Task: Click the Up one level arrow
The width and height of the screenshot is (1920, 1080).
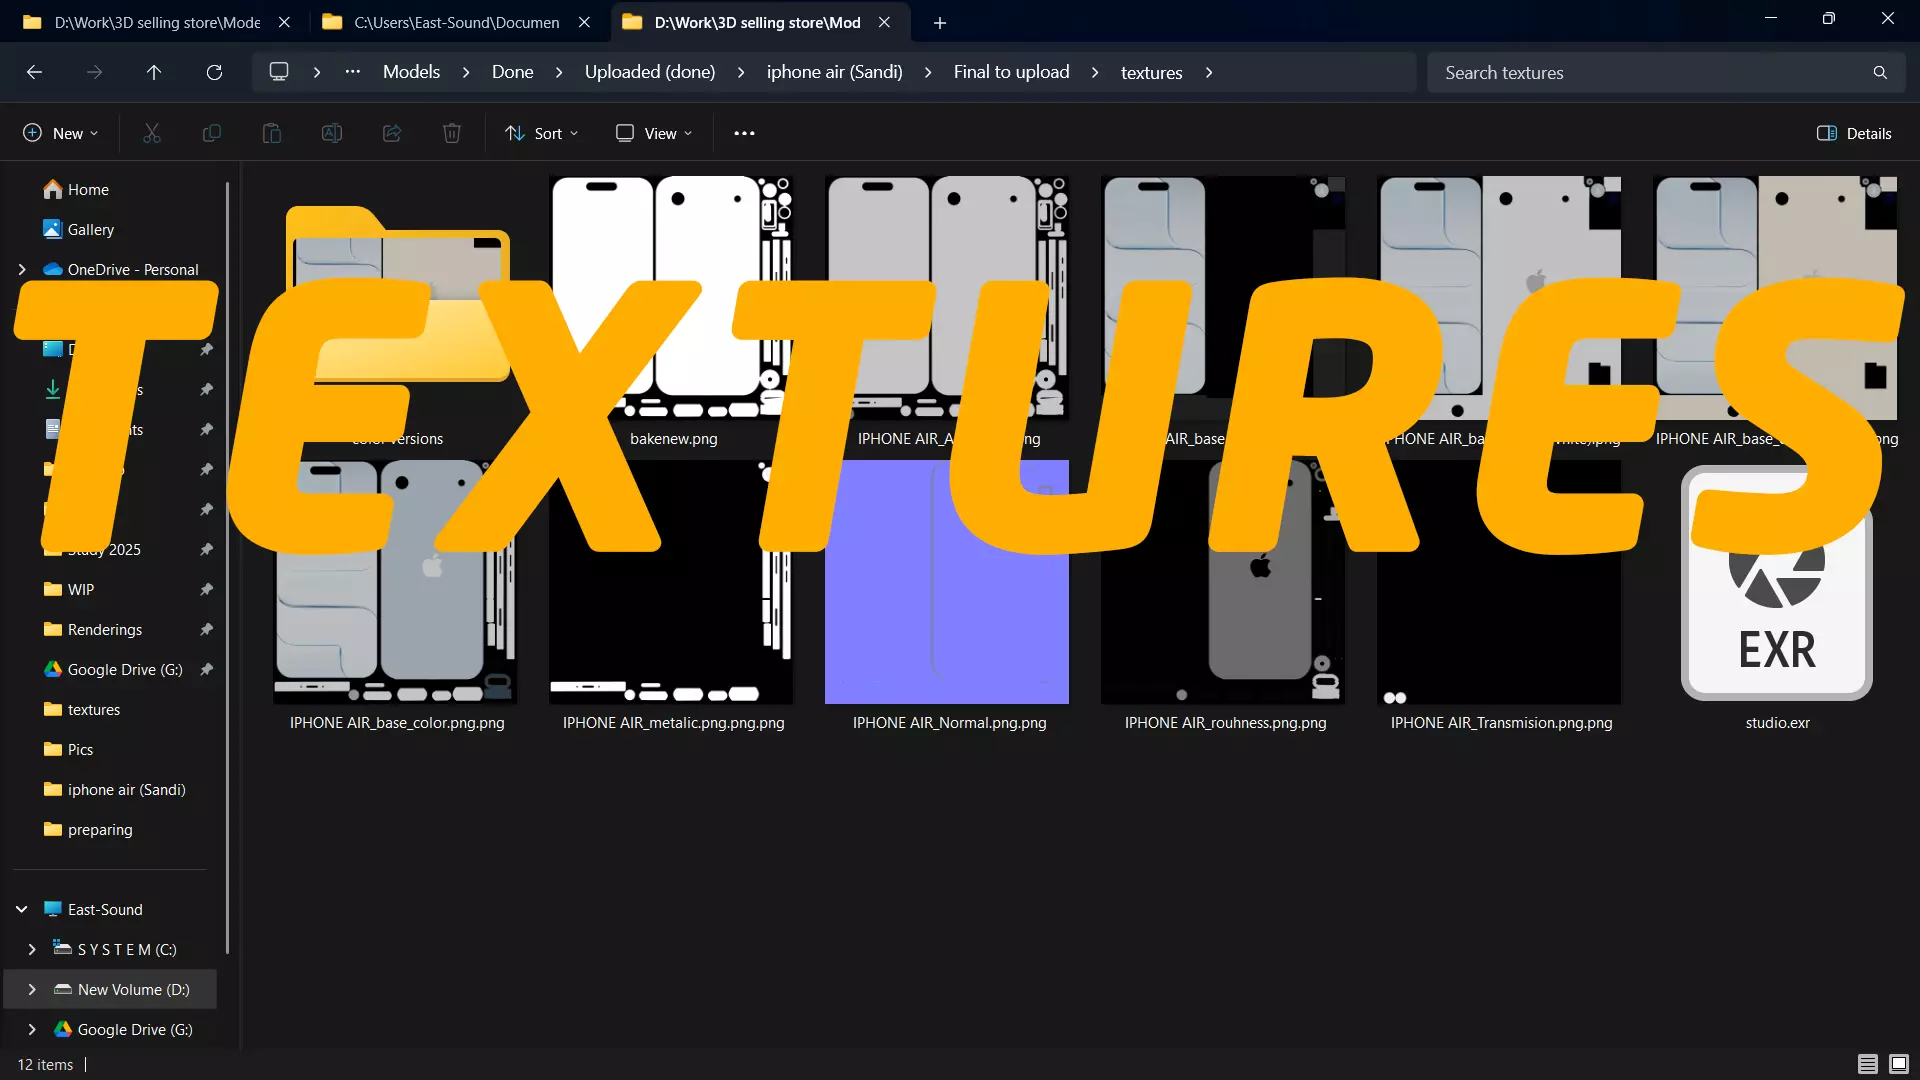Action: pos(154,72)
